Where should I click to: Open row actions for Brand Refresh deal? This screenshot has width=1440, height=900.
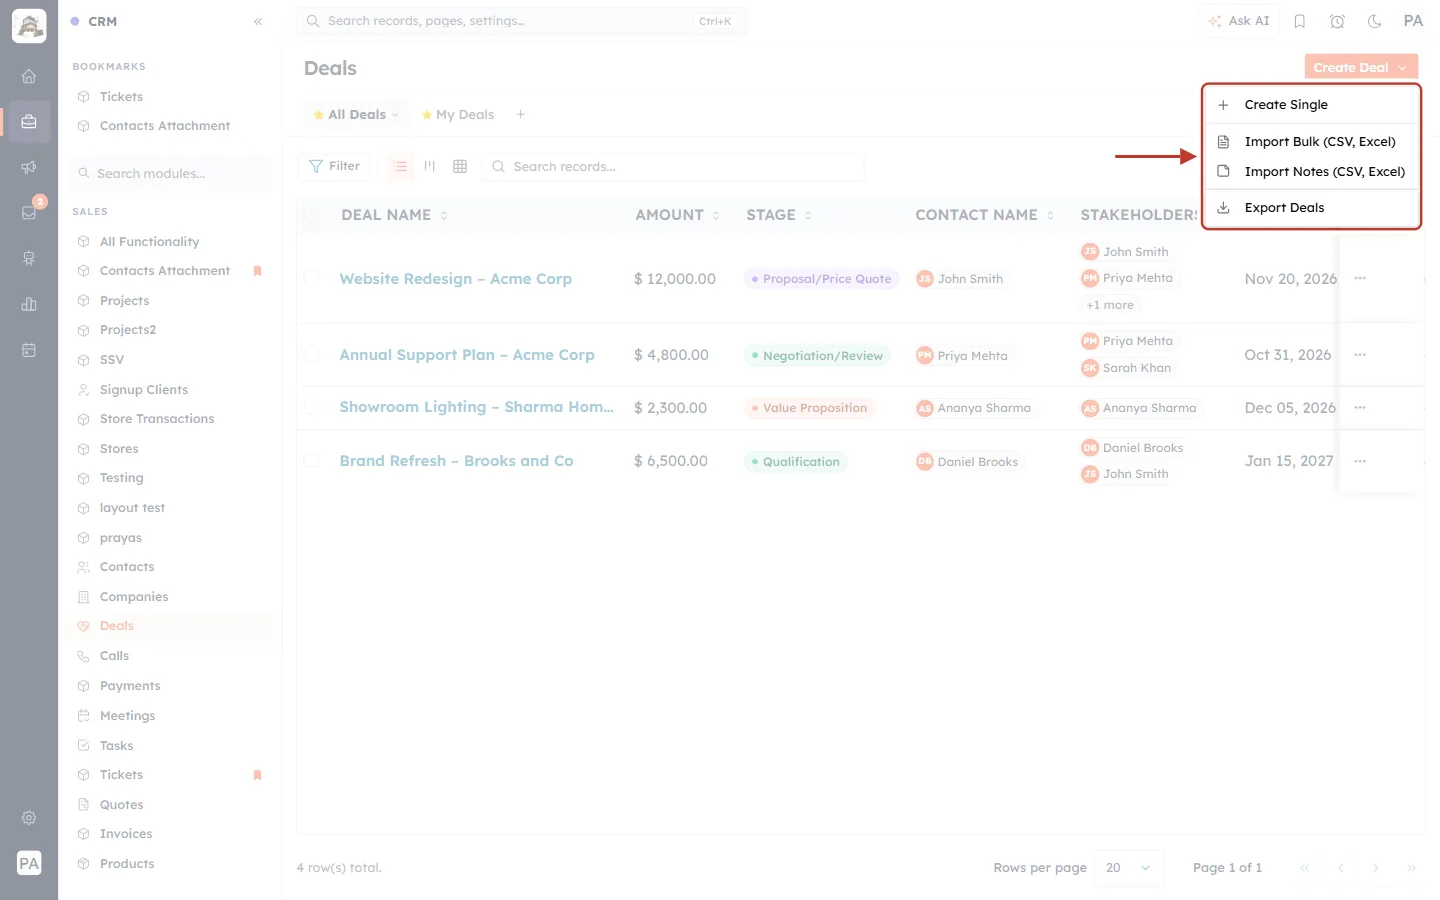pyautogui.click(x=1360, y=461)
